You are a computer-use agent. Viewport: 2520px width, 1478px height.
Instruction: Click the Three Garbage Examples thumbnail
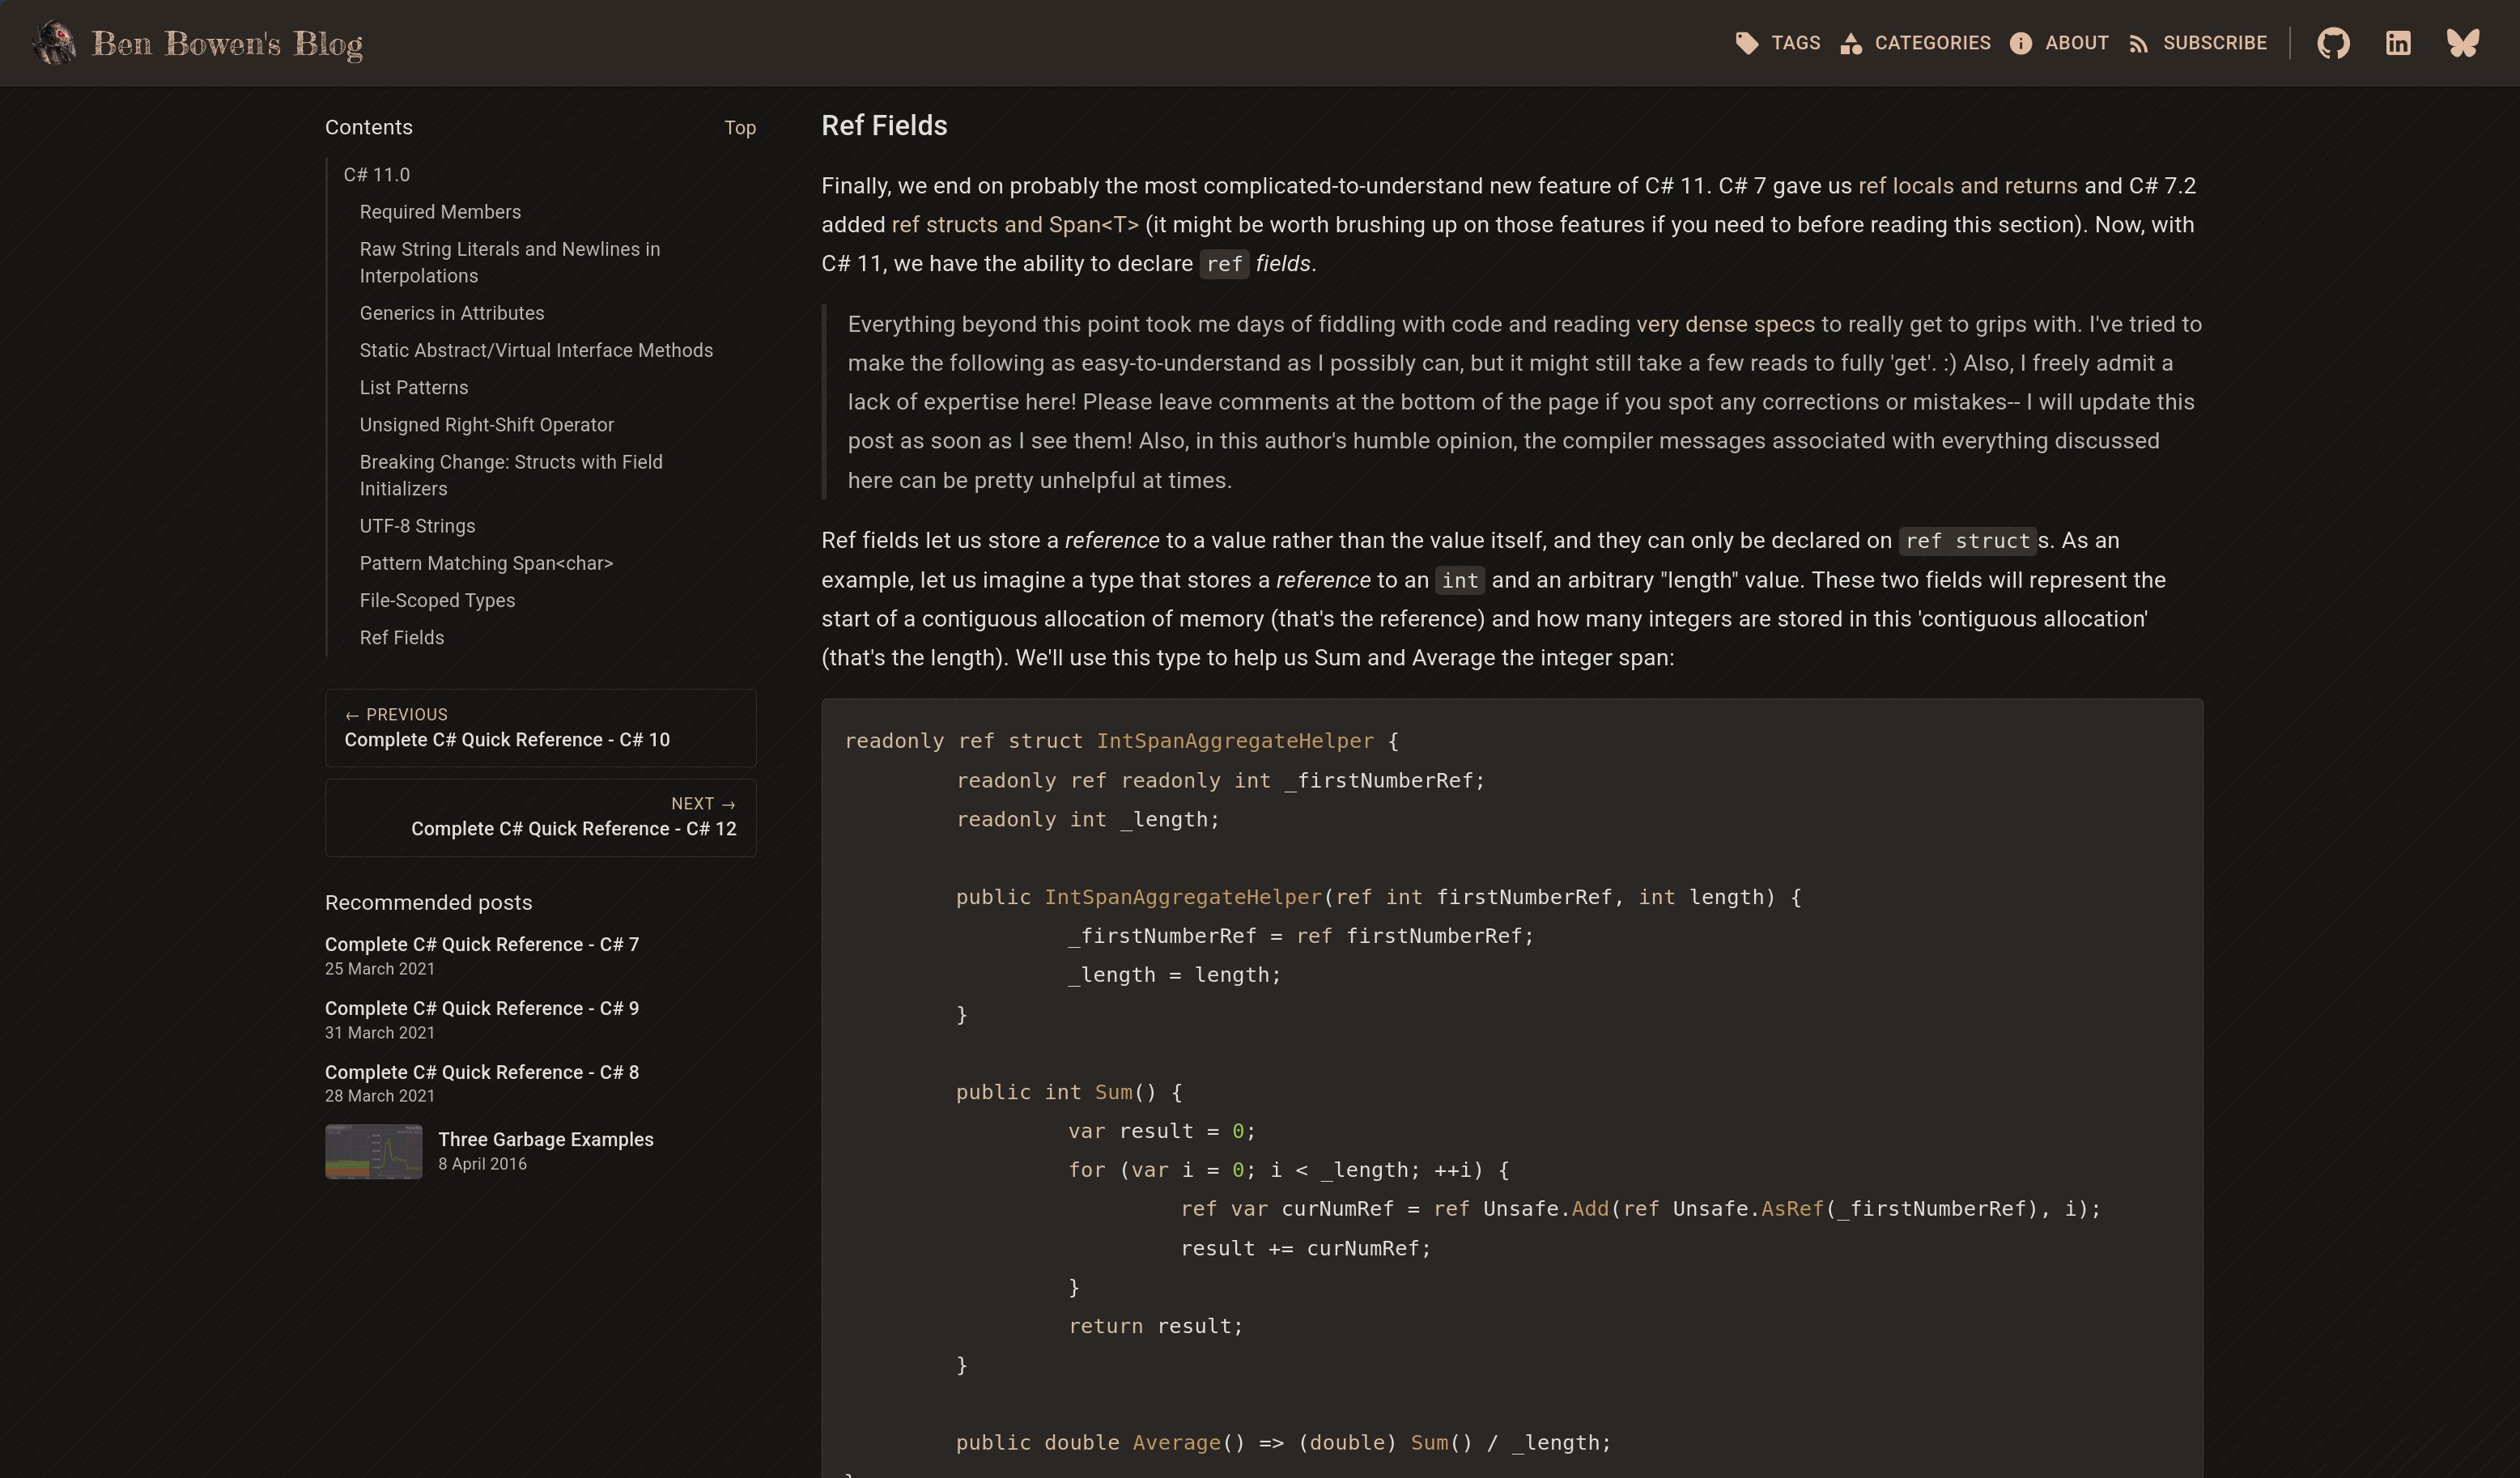pyautogui.click(x=374, y=1152)
